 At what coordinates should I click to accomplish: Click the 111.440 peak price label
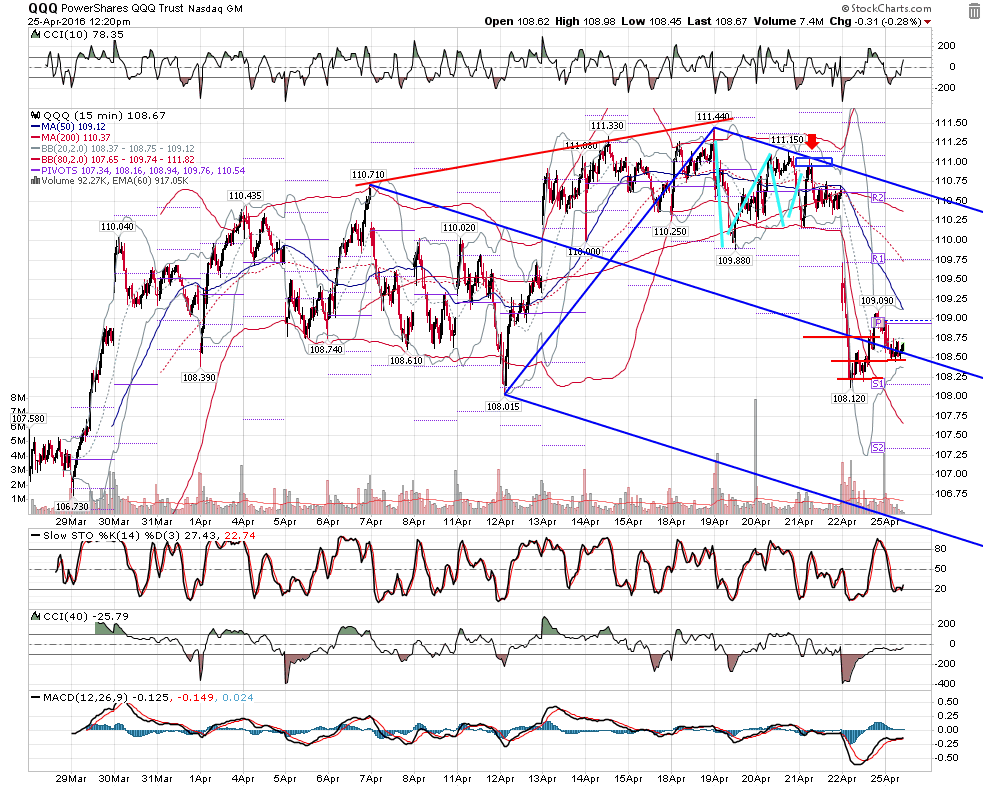point(713,117)
